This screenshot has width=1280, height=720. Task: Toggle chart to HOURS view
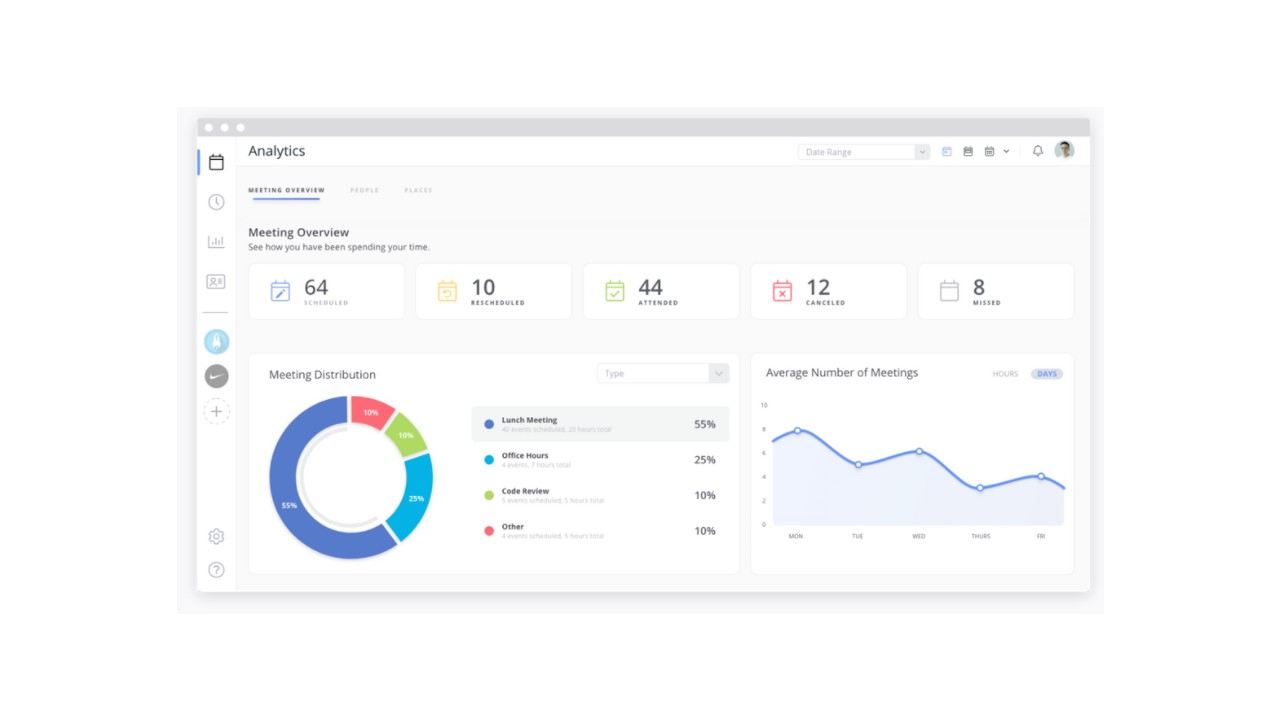pyautogui.click(x=1005, y=374)
